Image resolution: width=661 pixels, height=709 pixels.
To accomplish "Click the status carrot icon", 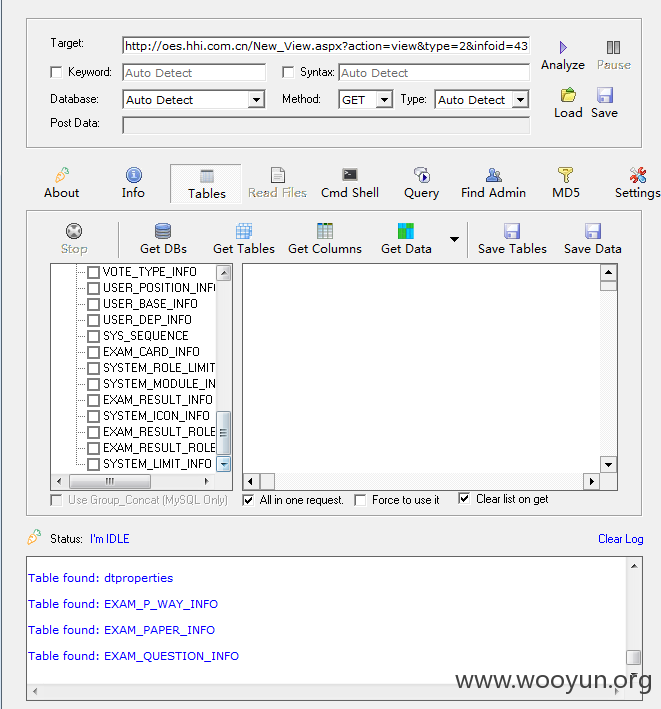I will coord(34,537).
